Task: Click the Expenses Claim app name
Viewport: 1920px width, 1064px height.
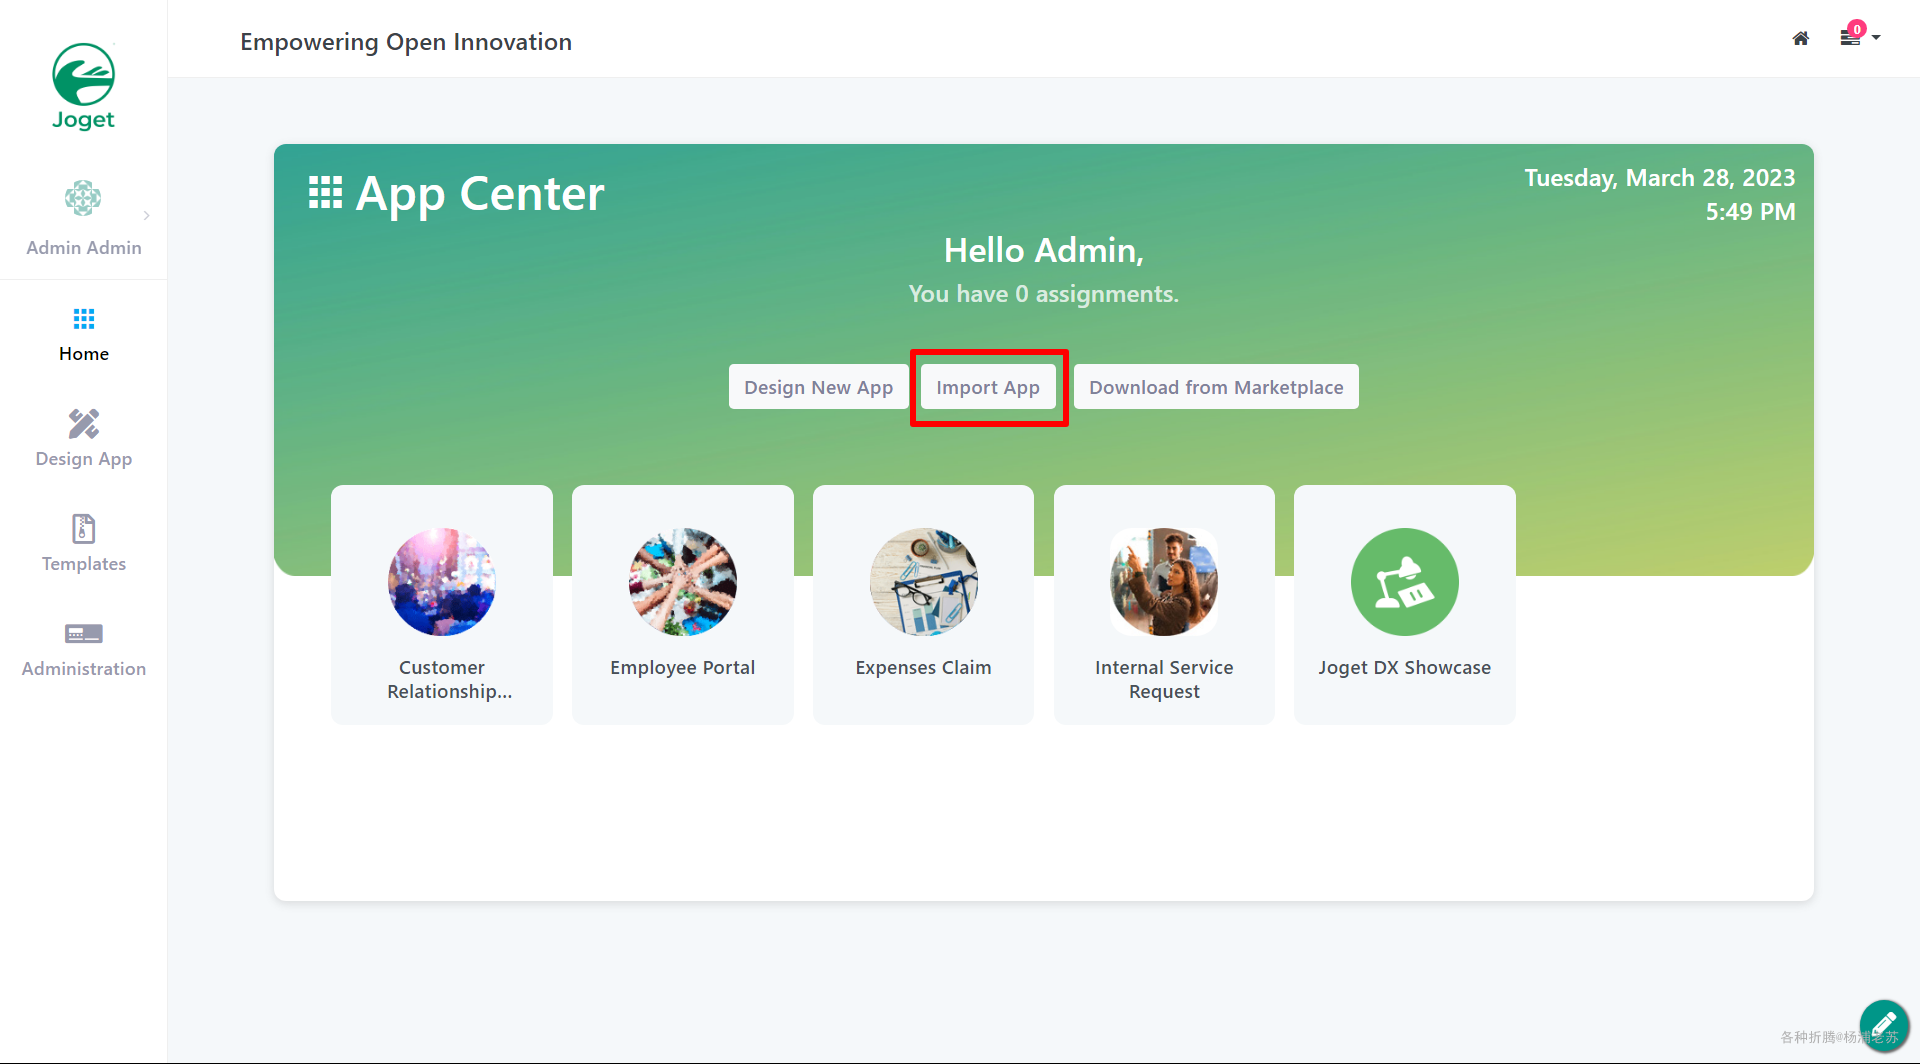Action: (924, 668)
